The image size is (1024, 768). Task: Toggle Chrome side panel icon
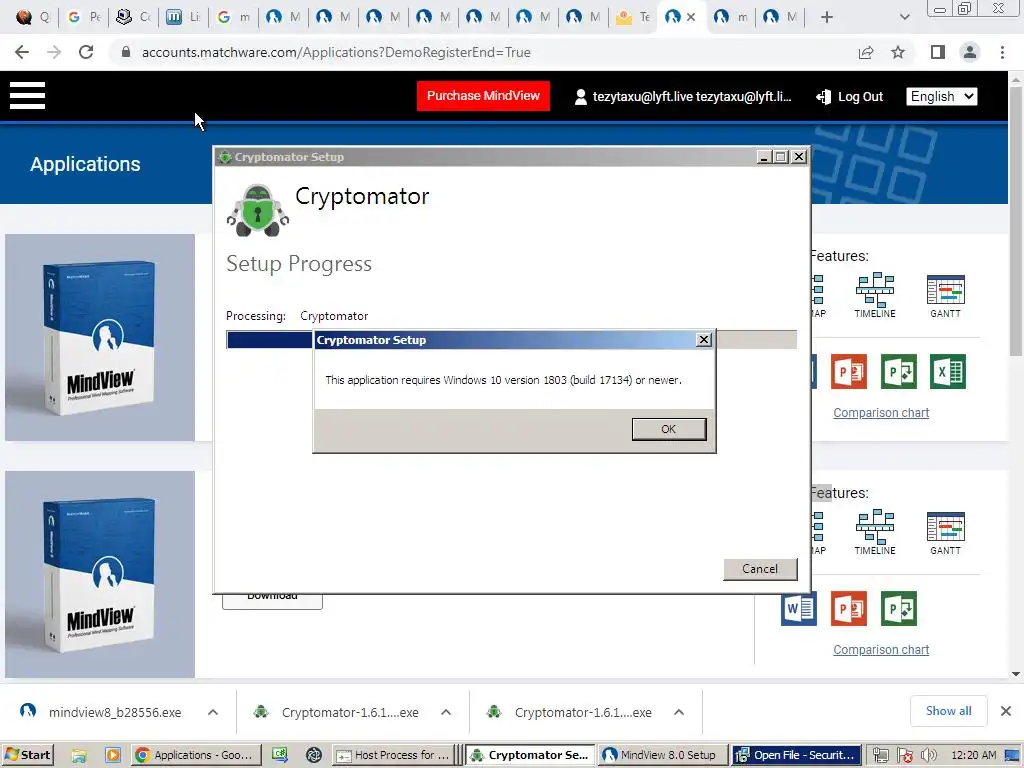[x=938, y=52]
